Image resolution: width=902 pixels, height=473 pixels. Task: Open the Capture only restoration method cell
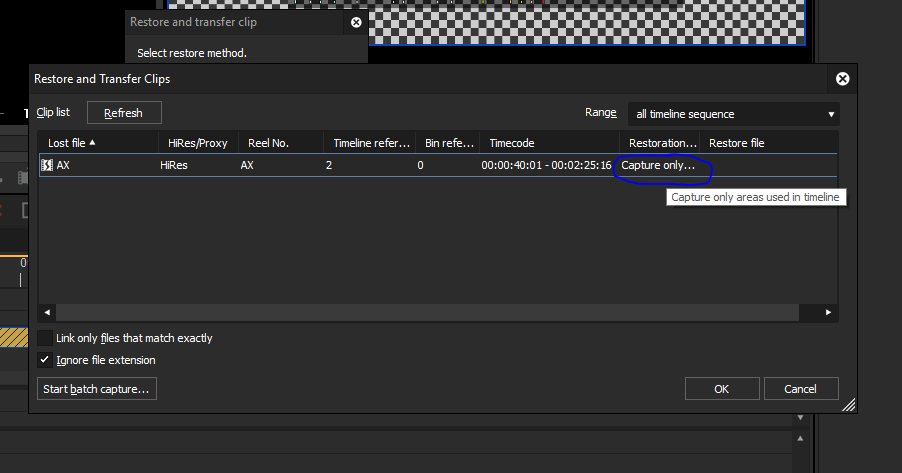tap(659, 165)
